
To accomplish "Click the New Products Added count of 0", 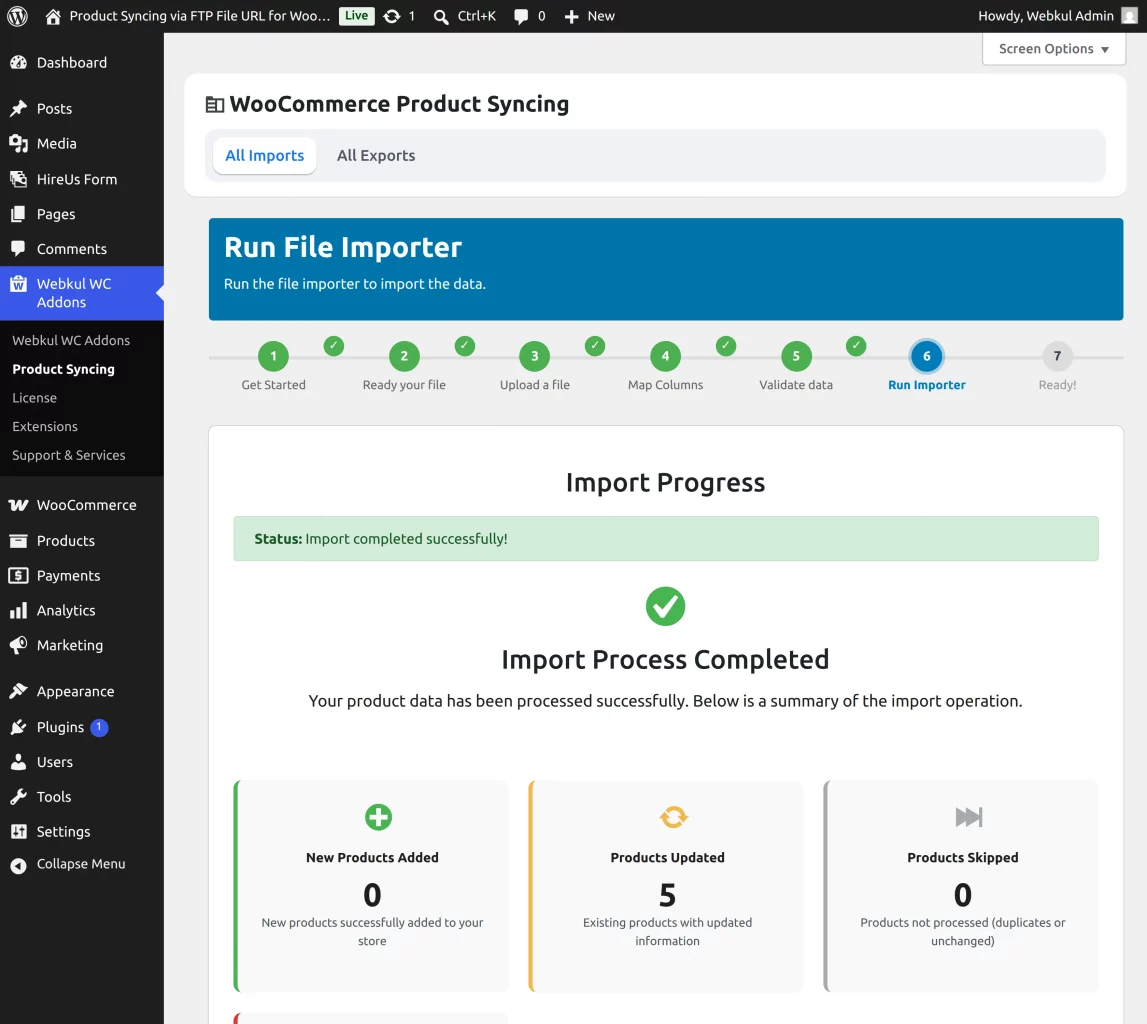I will coord(372,895).
